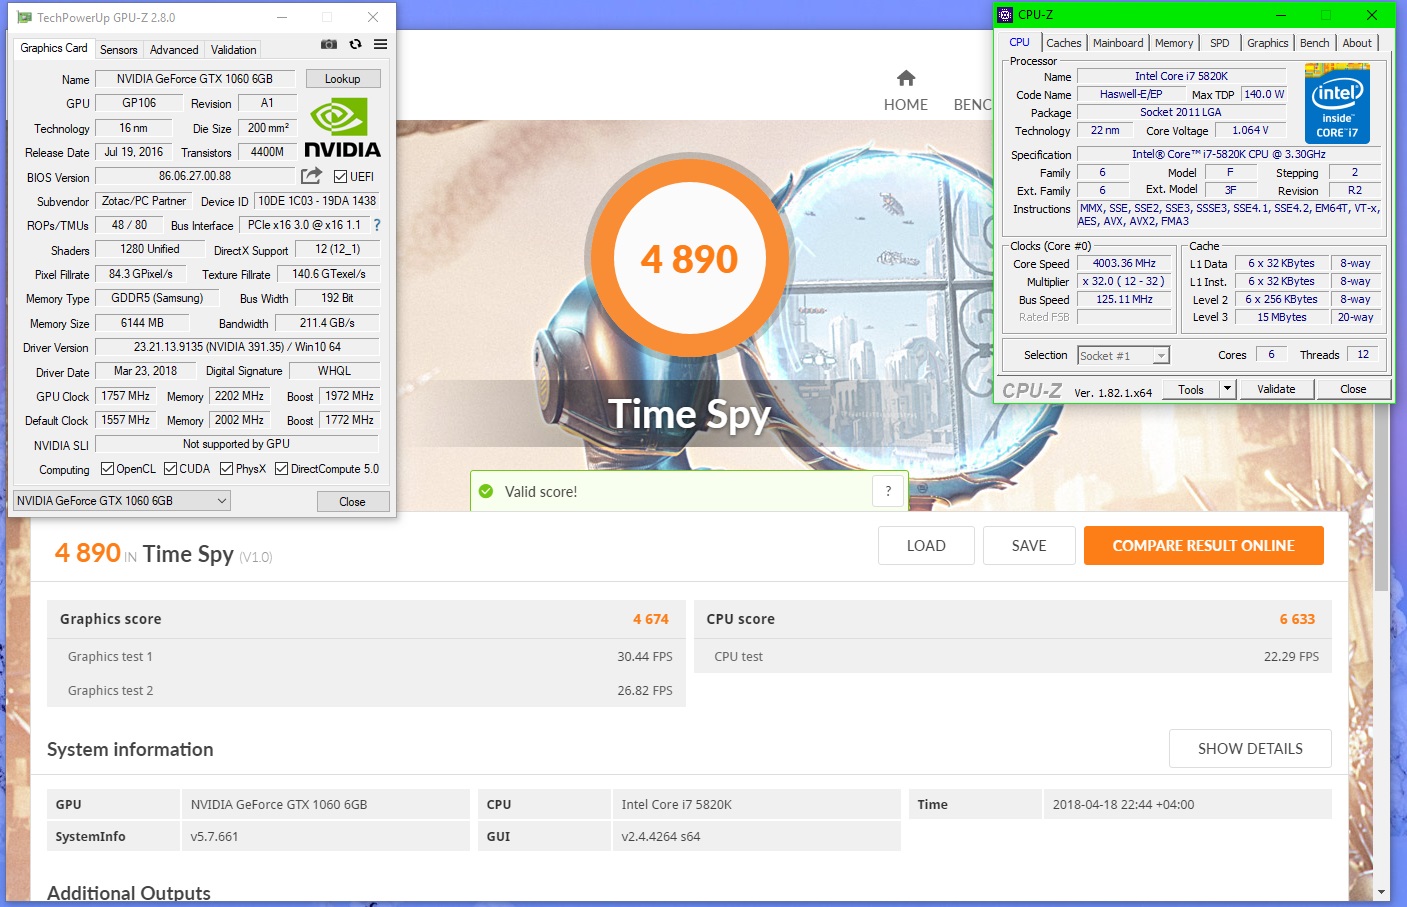Click the Core Speed value 4003.36 MHz
This screenshot has width=1407, height=907.
tap(1124, 263)
